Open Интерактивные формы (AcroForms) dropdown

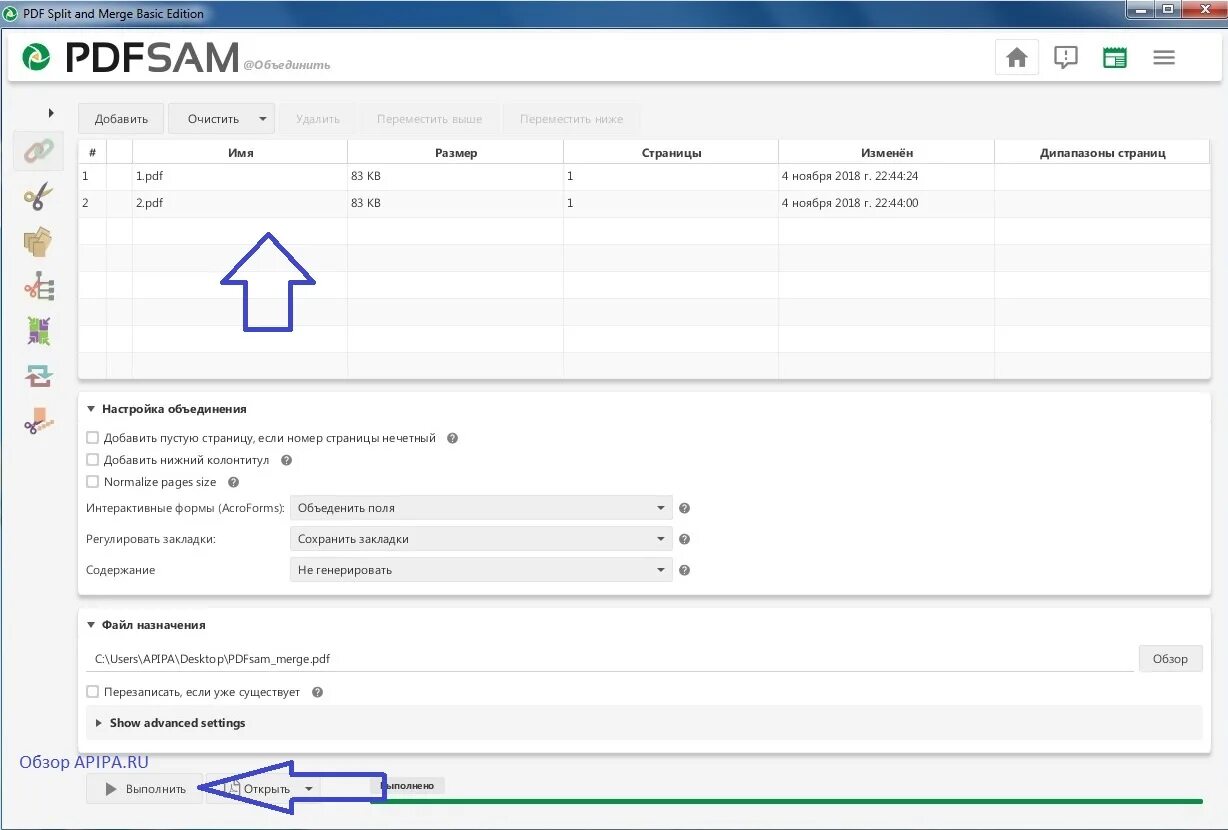[481, 508]
